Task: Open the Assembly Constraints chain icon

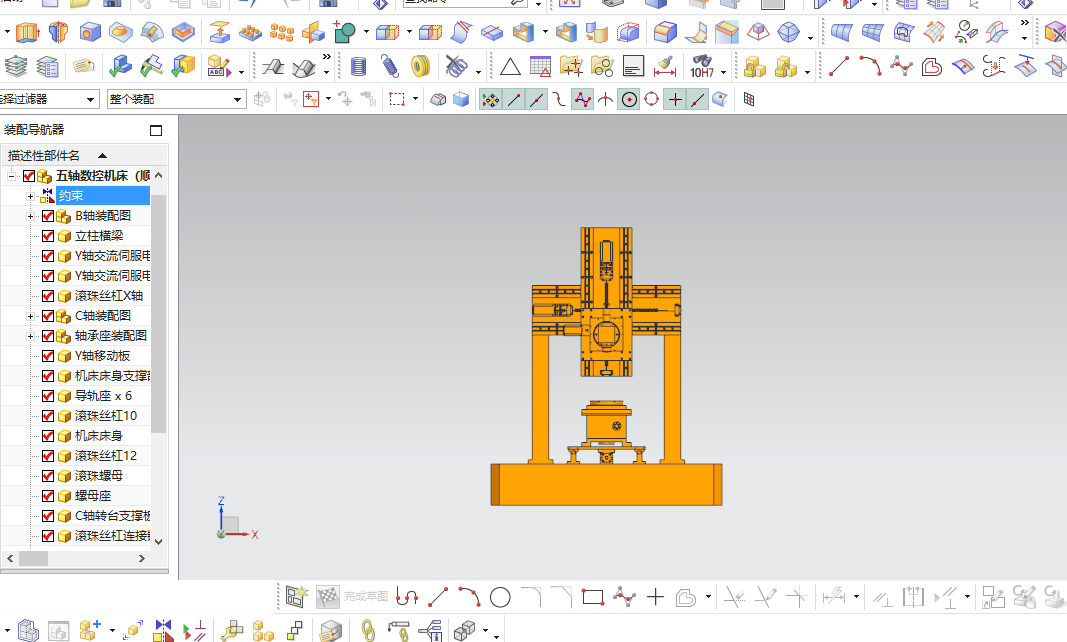Action: (367, 630)
